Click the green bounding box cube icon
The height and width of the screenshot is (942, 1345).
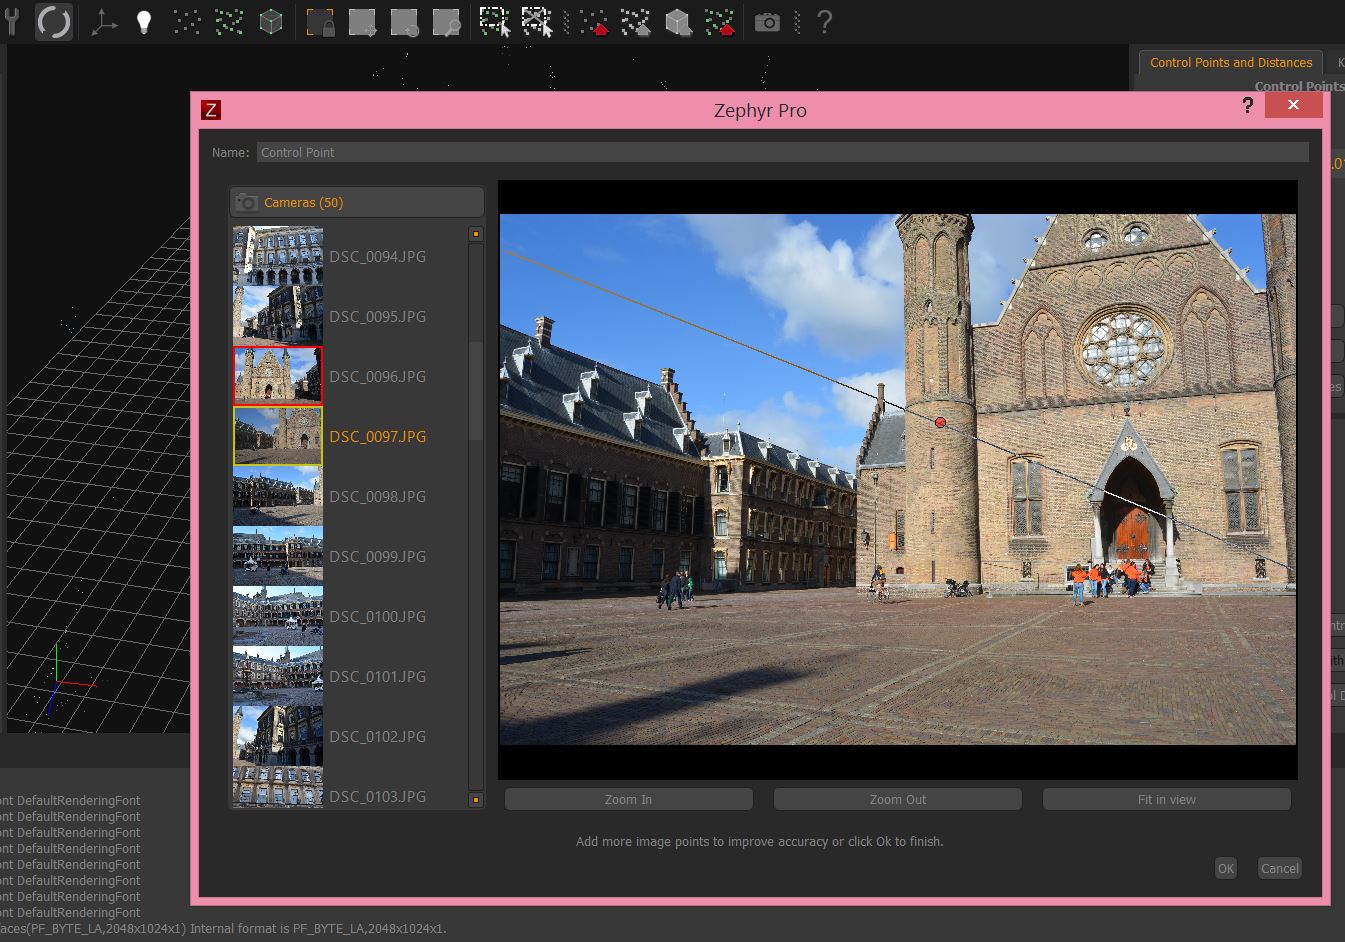point(271,22)
